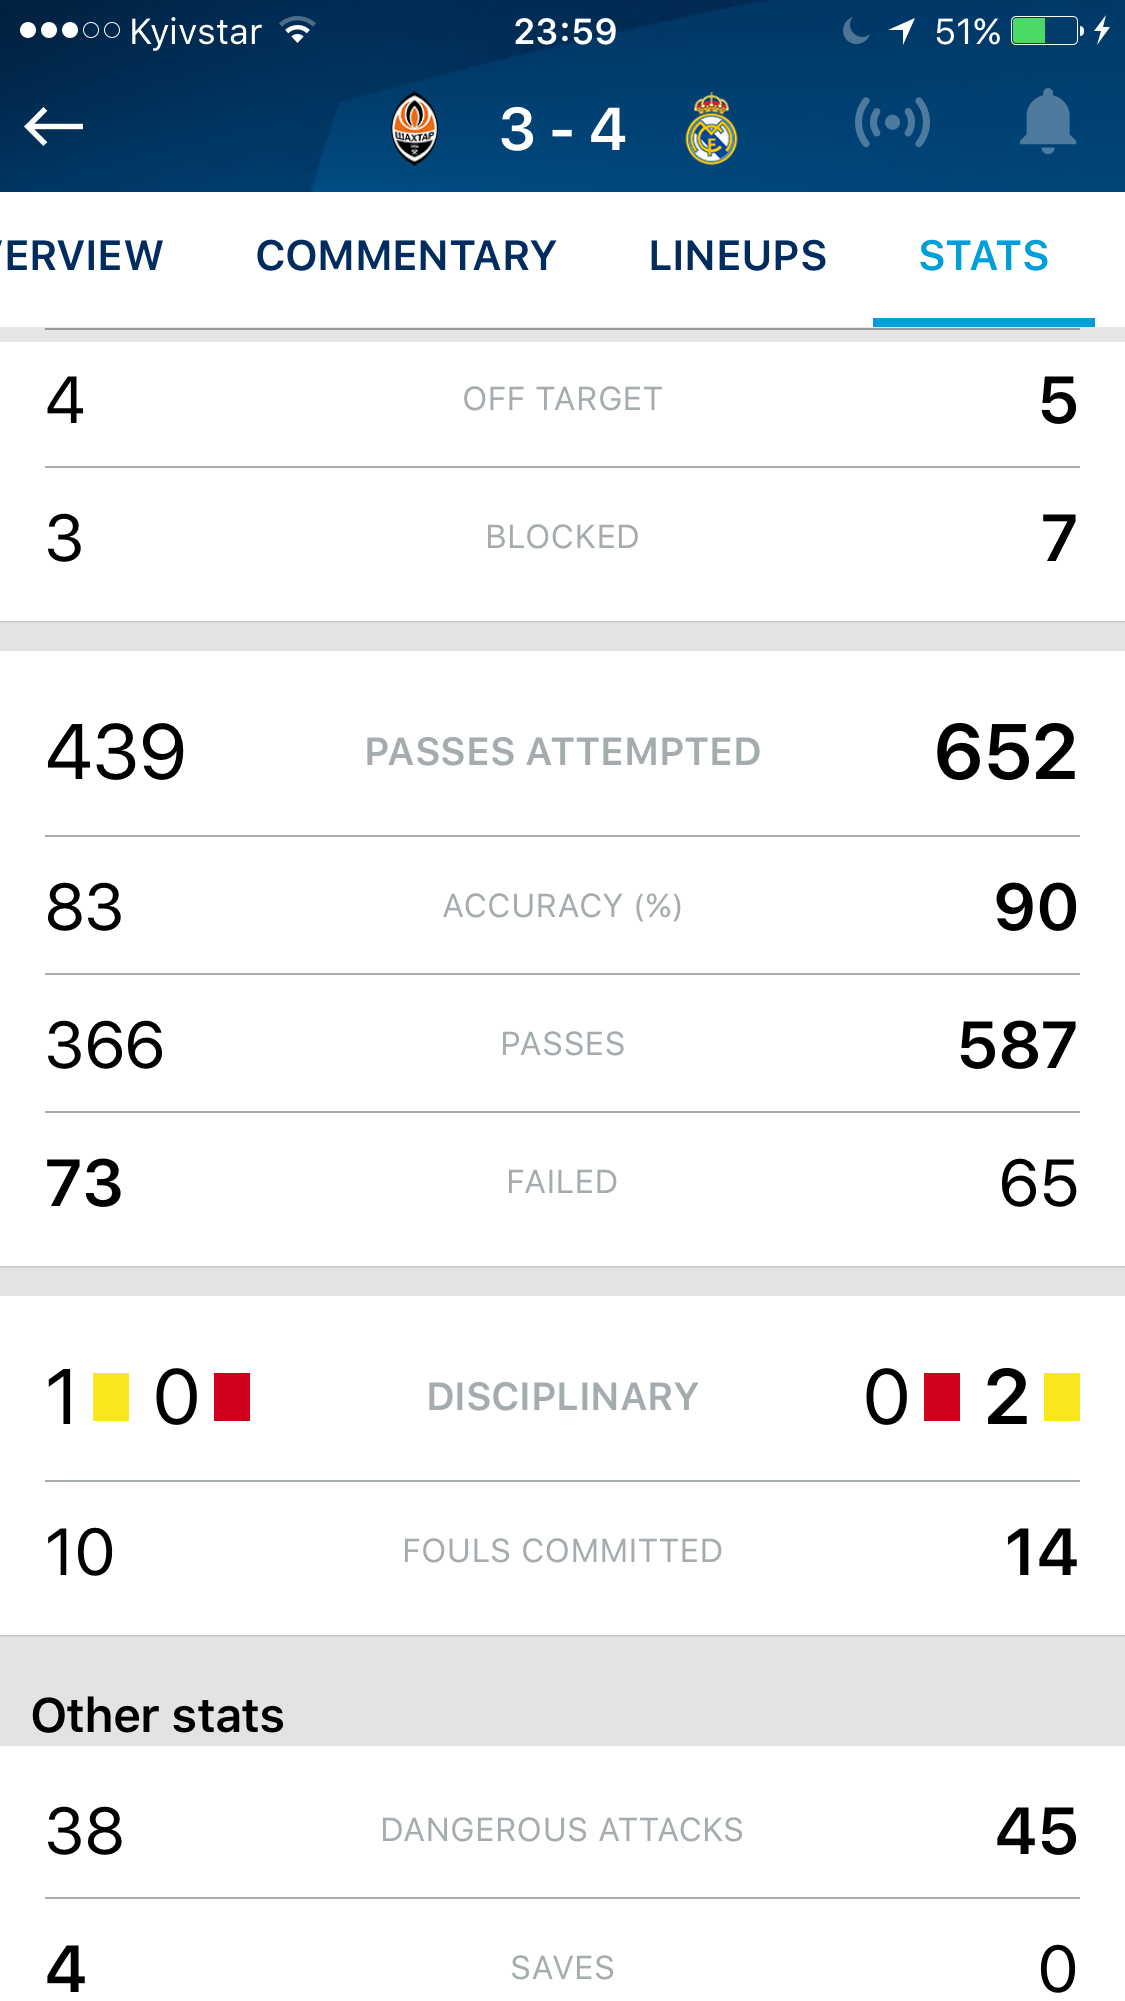The height and width of the screenshot is (2001, 1125).
Task: Tap the Shakhtar Donetsk club crest
Action: pyautogui.click(x=414, y=129)
